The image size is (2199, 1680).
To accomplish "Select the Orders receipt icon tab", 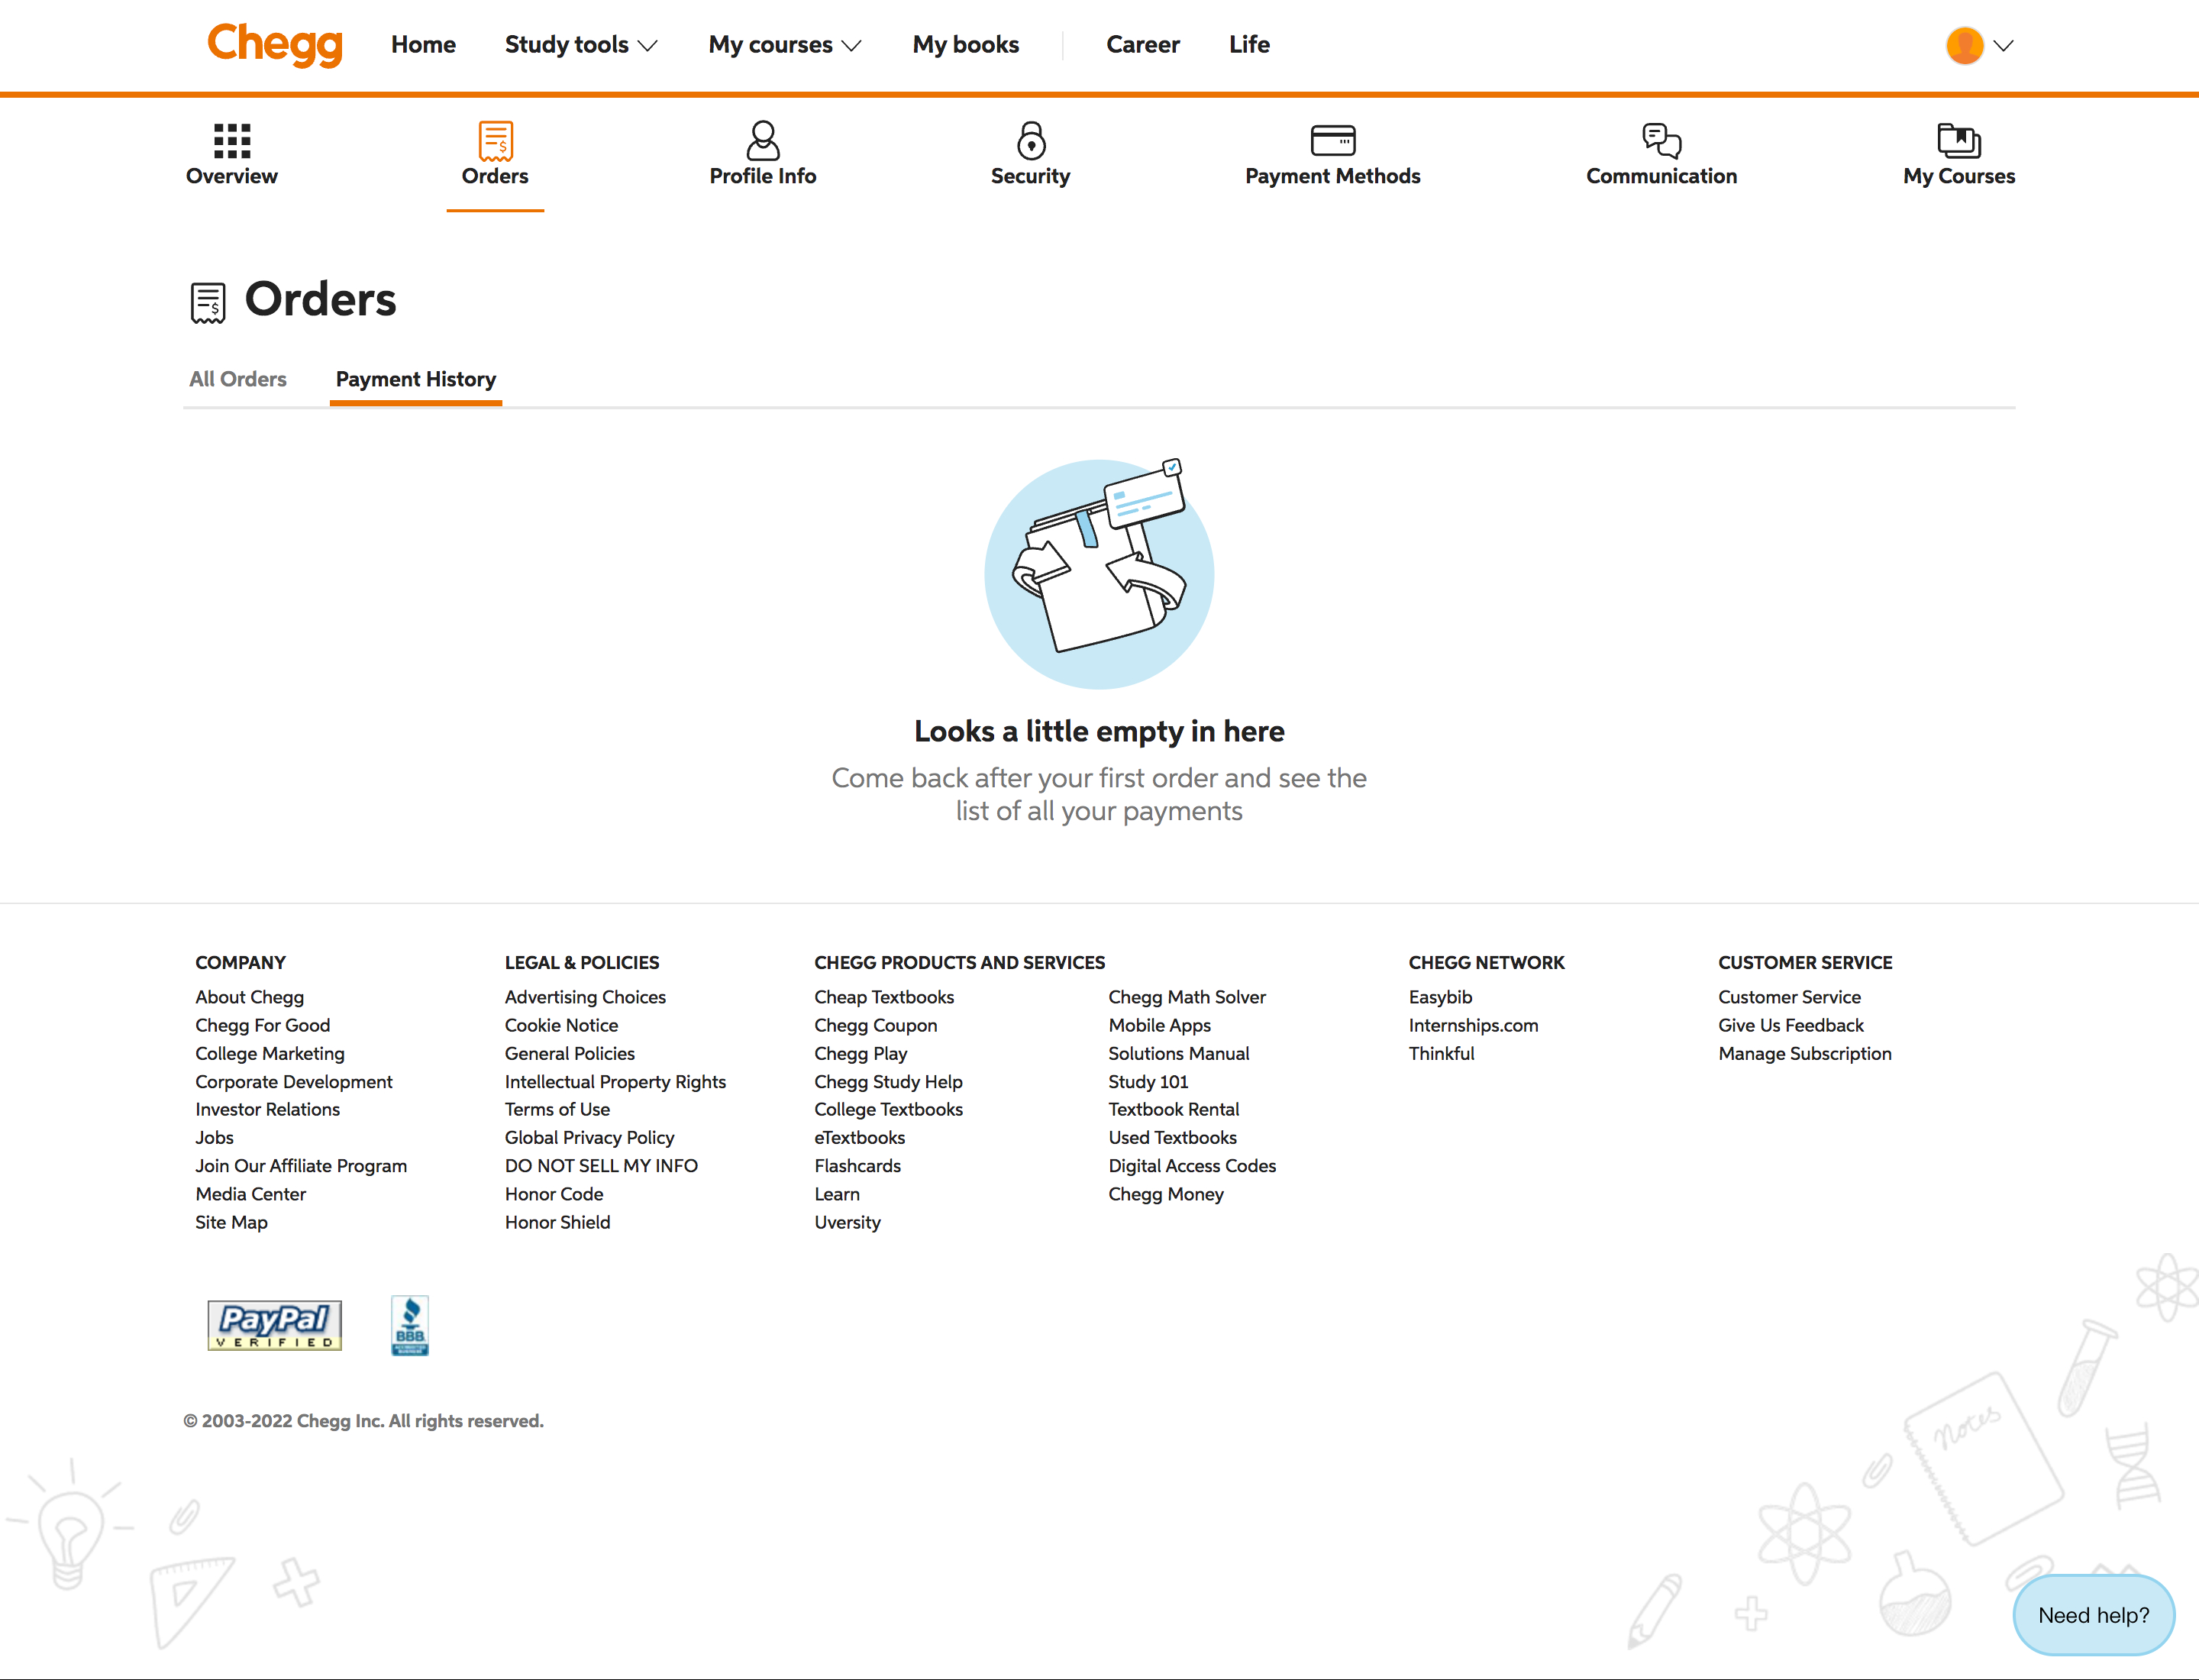I will coord(495,141).
